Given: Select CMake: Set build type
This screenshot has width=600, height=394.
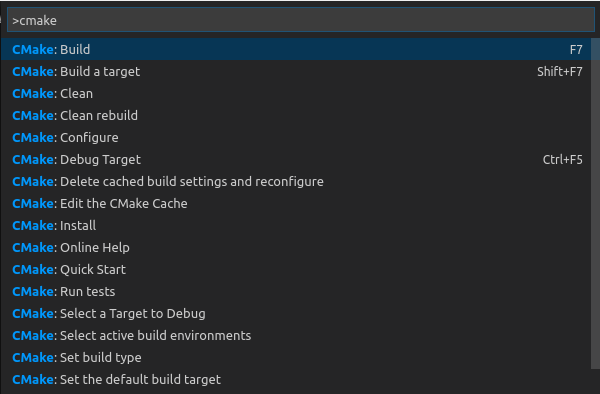Looking at the screenshot, I should tap(296, 357).
